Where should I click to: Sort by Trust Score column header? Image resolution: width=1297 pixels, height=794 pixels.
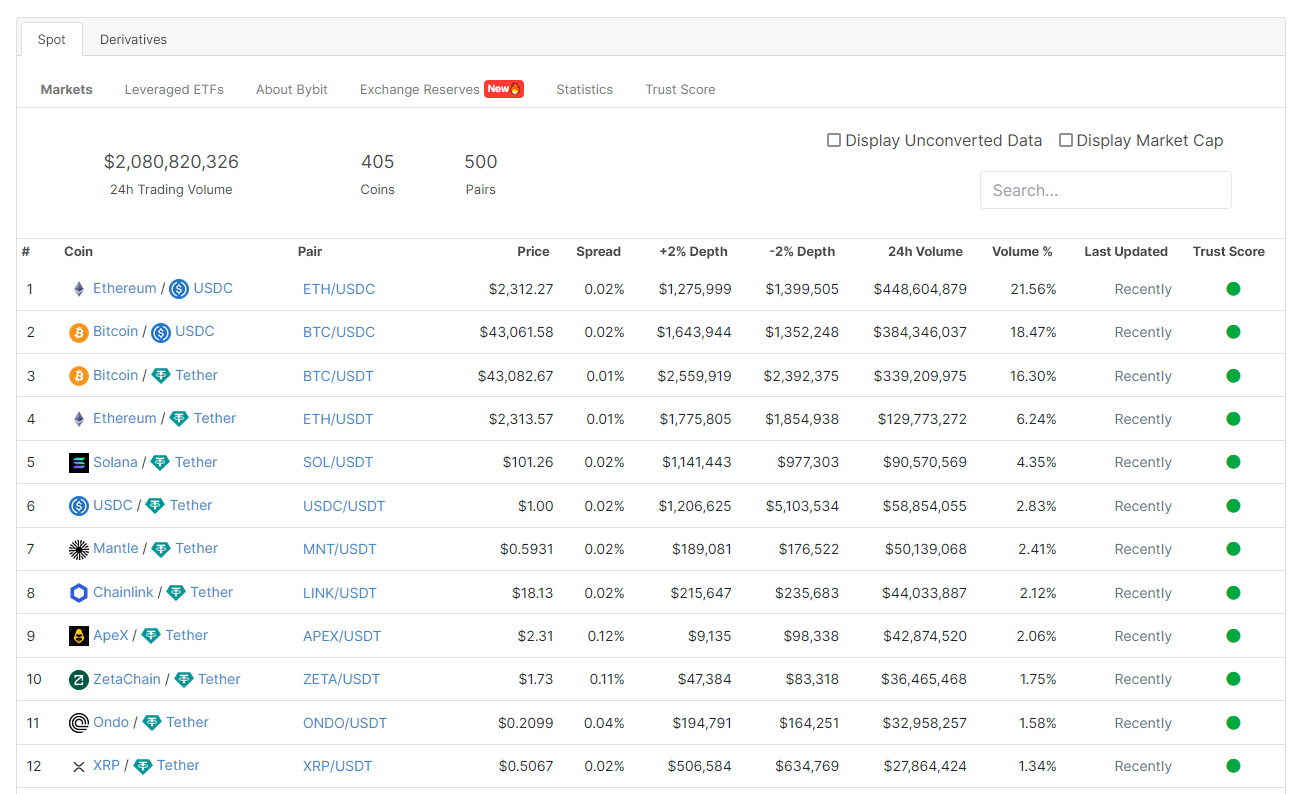tap(1228, 252)
